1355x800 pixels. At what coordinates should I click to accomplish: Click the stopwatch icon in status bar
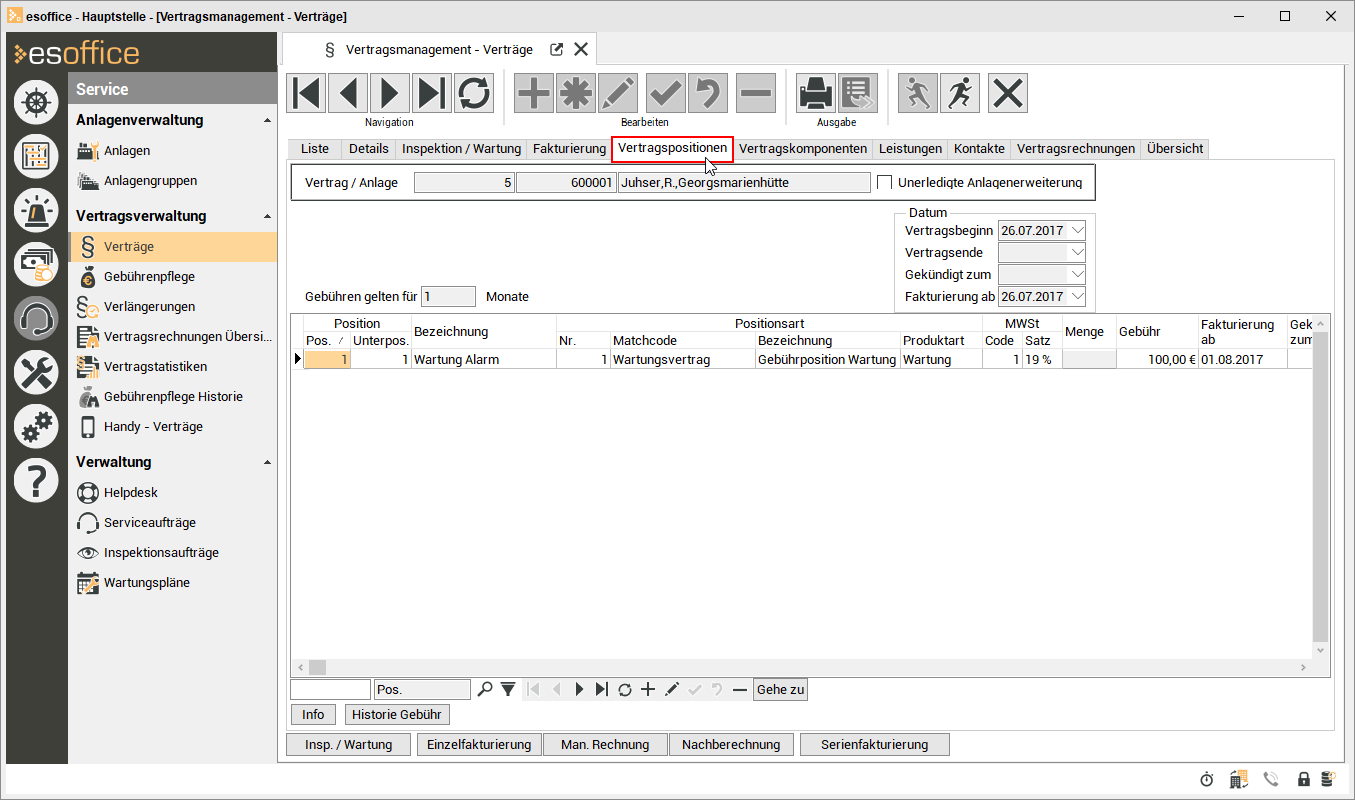[x=1207, y=780]
